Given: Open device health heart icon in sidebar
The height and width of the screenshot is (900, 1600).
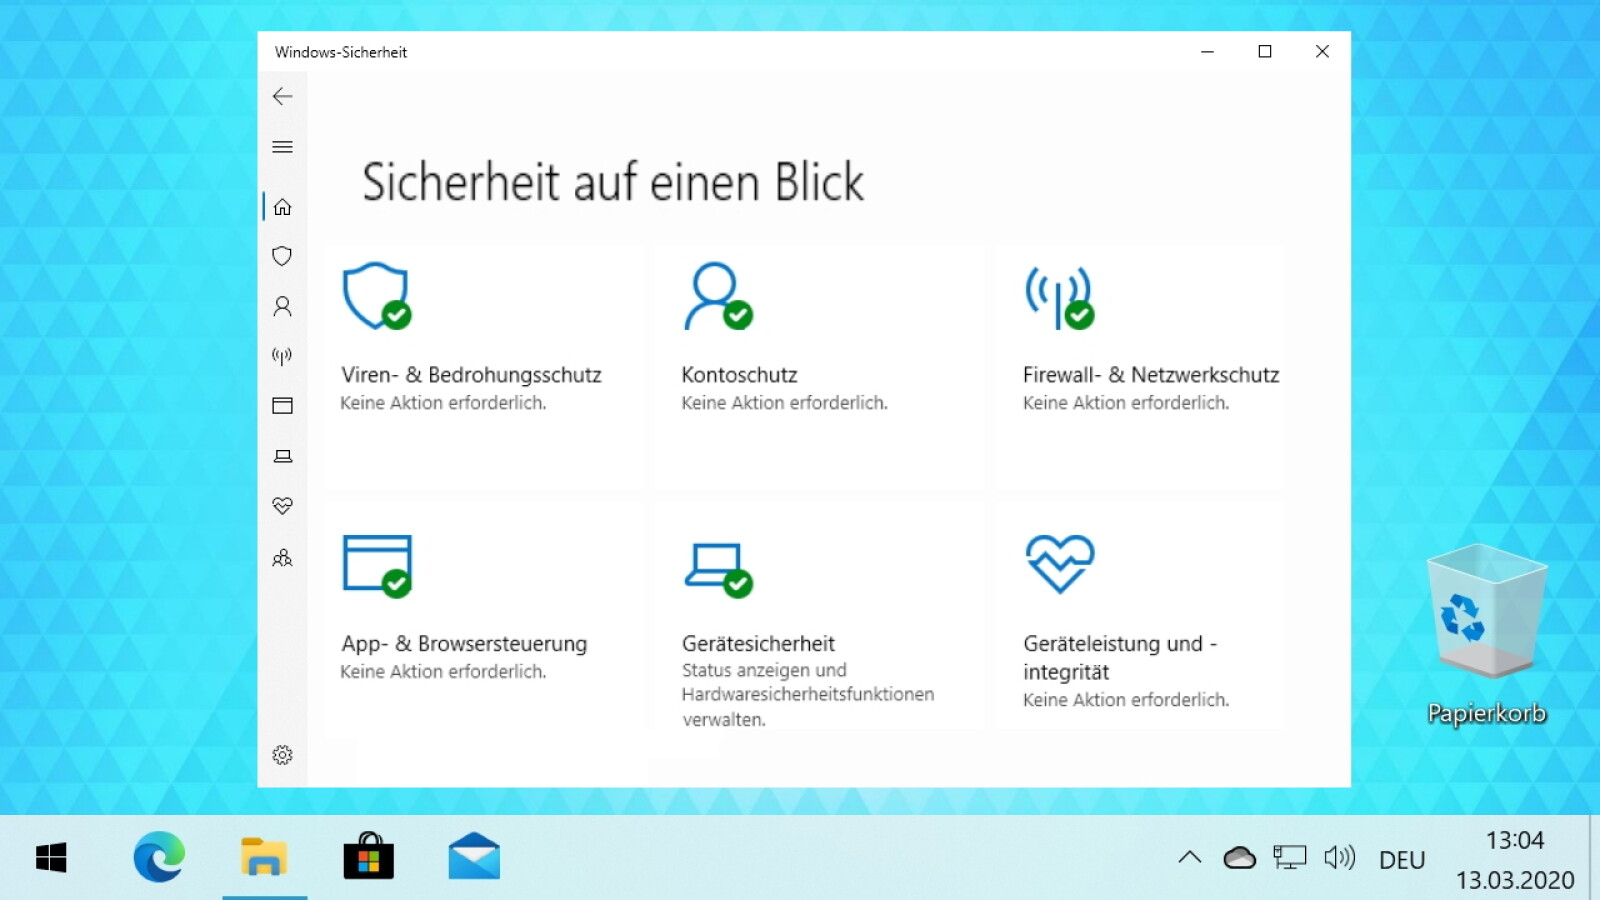Looking at the screenshot, I should (282, 506).
